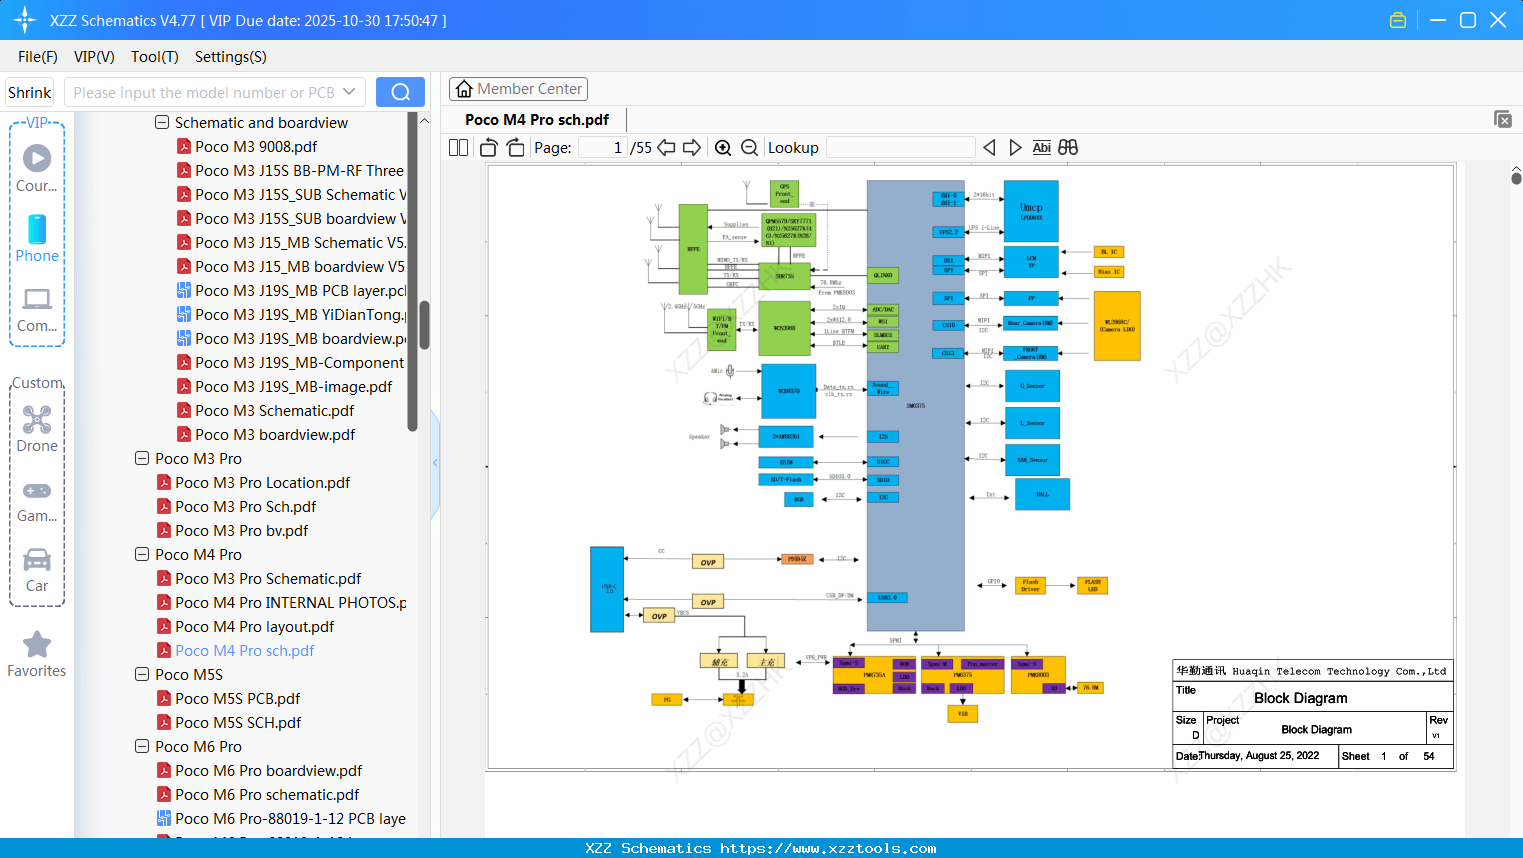Open Poco M3 Pro Schematic.pdf

[268, 579]
